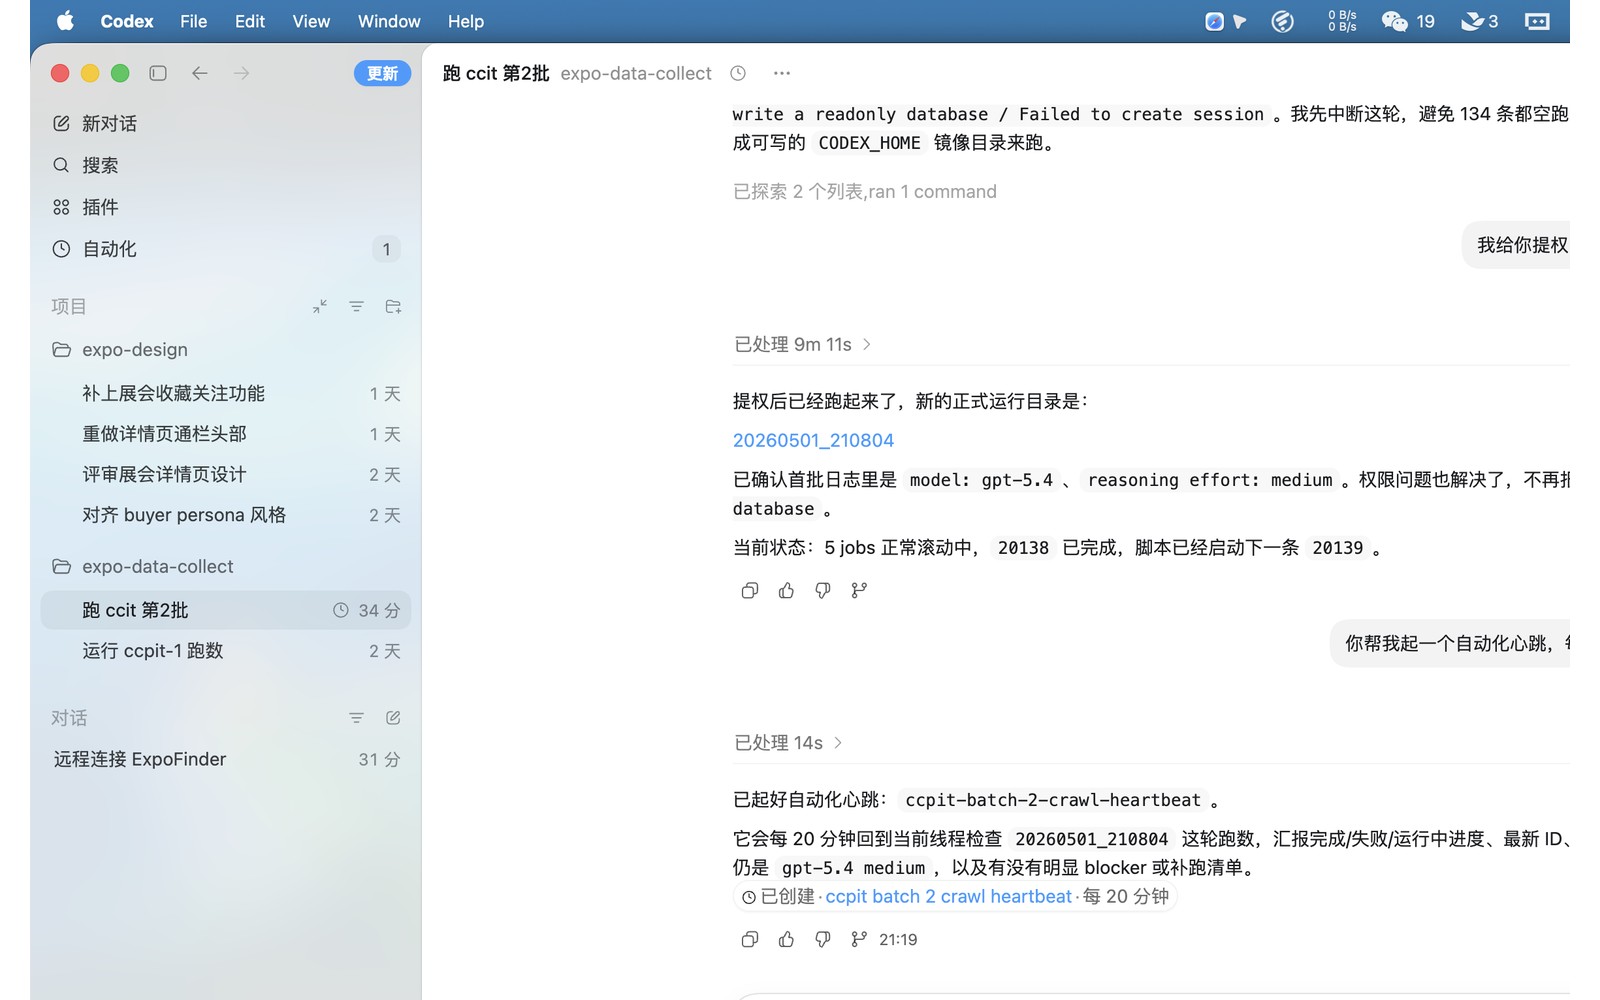Toggle the sidebar panel icon
The height and width of the screenshot is (1000, 1600).
pos(158,73)
